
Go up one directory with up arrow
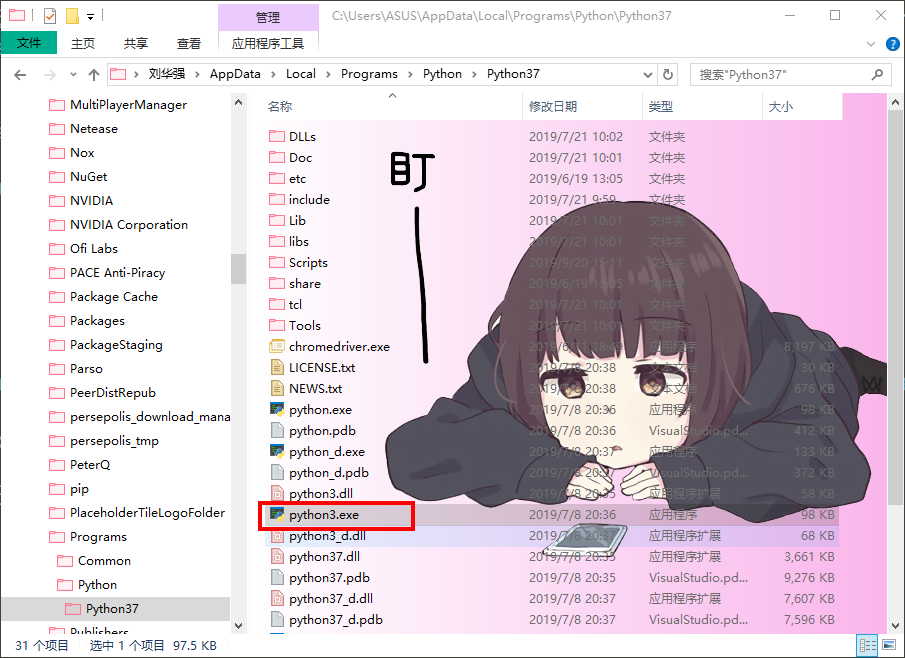[x=94, y=74]
